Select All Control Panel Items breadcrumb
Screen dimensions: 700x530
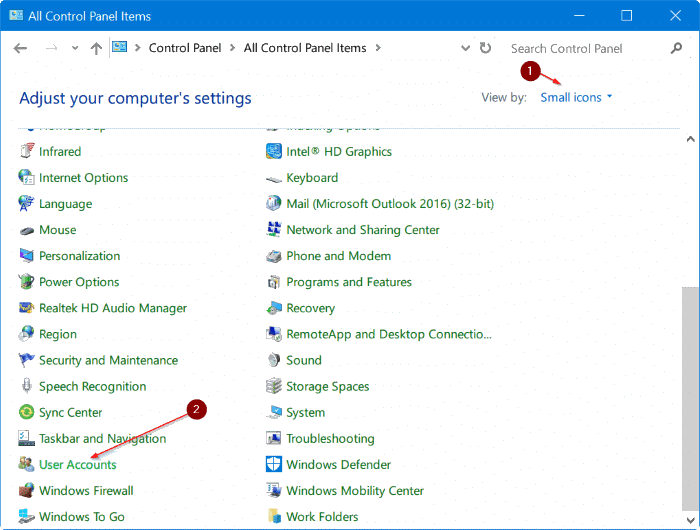(x=305, y=48)
